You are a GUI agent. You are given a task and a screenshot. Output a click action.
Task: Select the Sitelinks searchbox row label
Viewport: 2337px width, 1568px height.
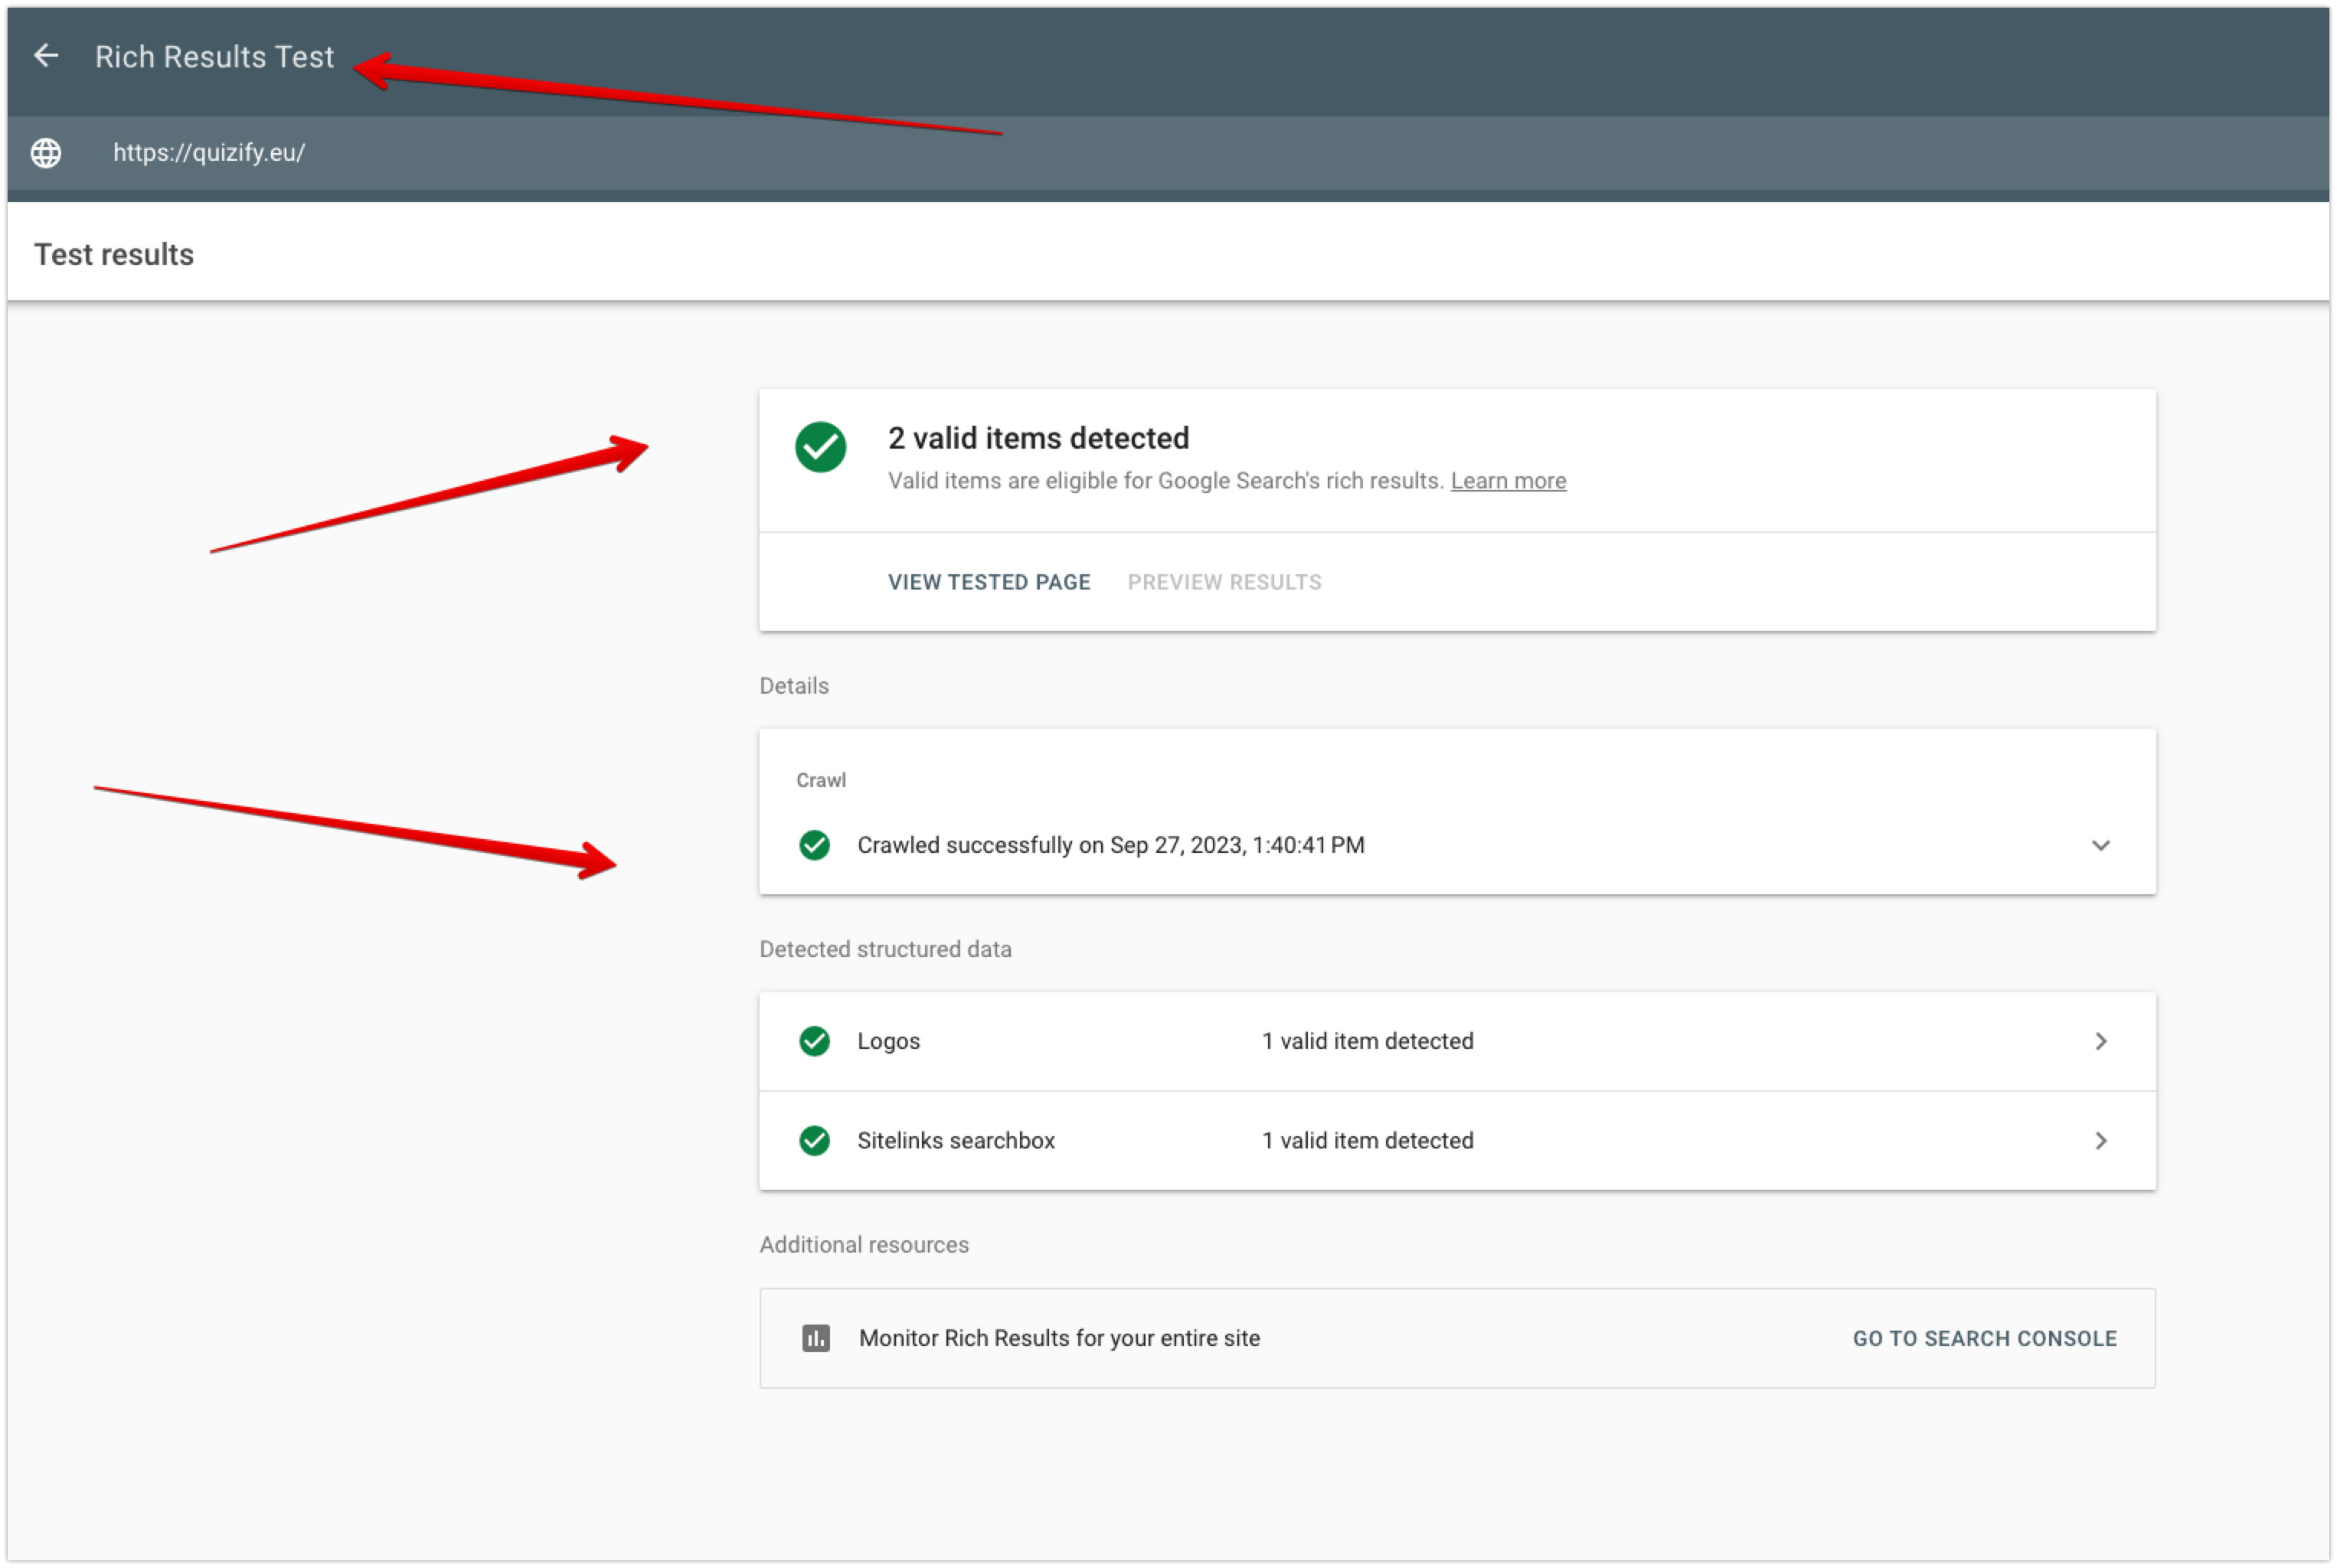(955, 1141)
